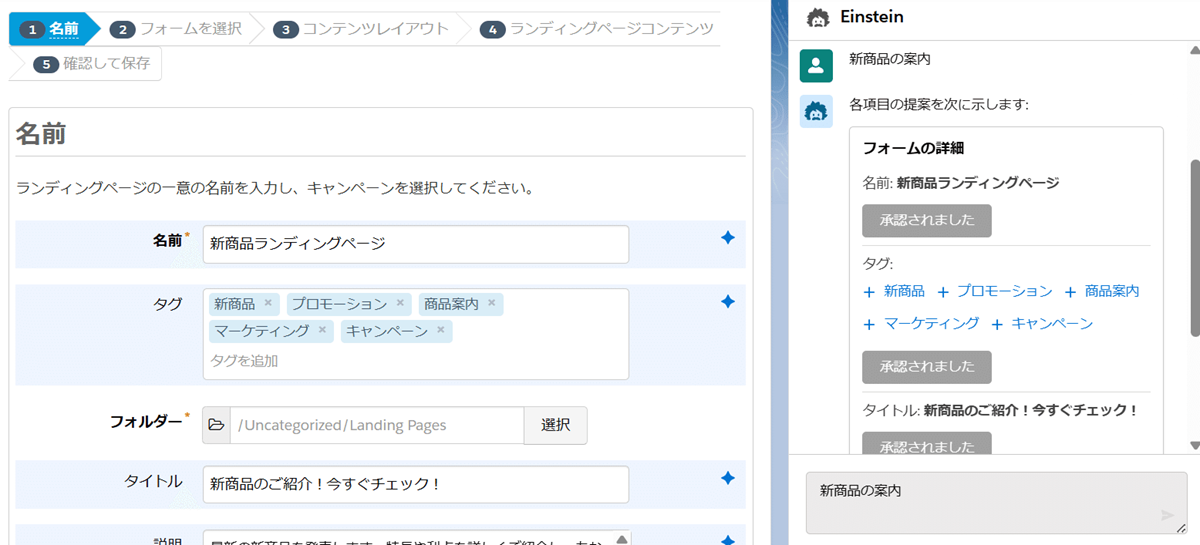Remove the キャンペーン tag chip
The image size is (1200, 545).
tap(440, 330)
